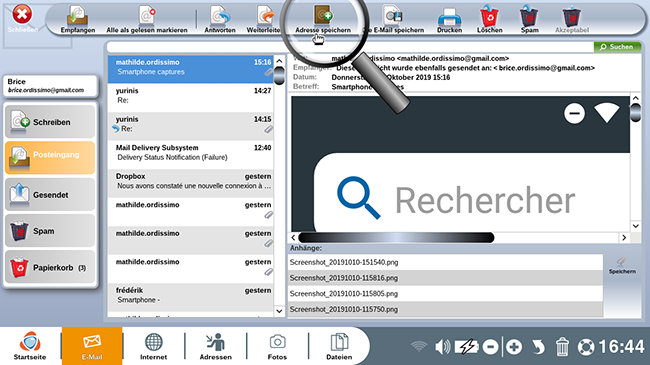
Task: Select mathilde.ordissimo 15:16 Smartphone captures mail
Action: tap(191, 69)
